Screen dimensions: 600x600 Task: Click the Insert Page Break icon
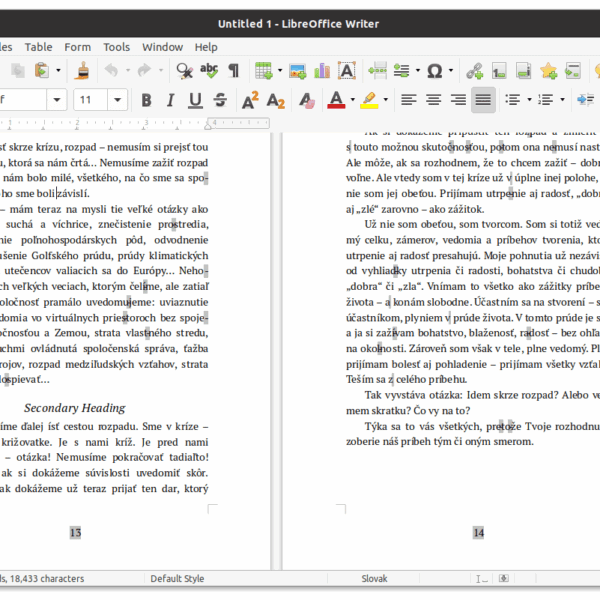[x=377, y=71]
